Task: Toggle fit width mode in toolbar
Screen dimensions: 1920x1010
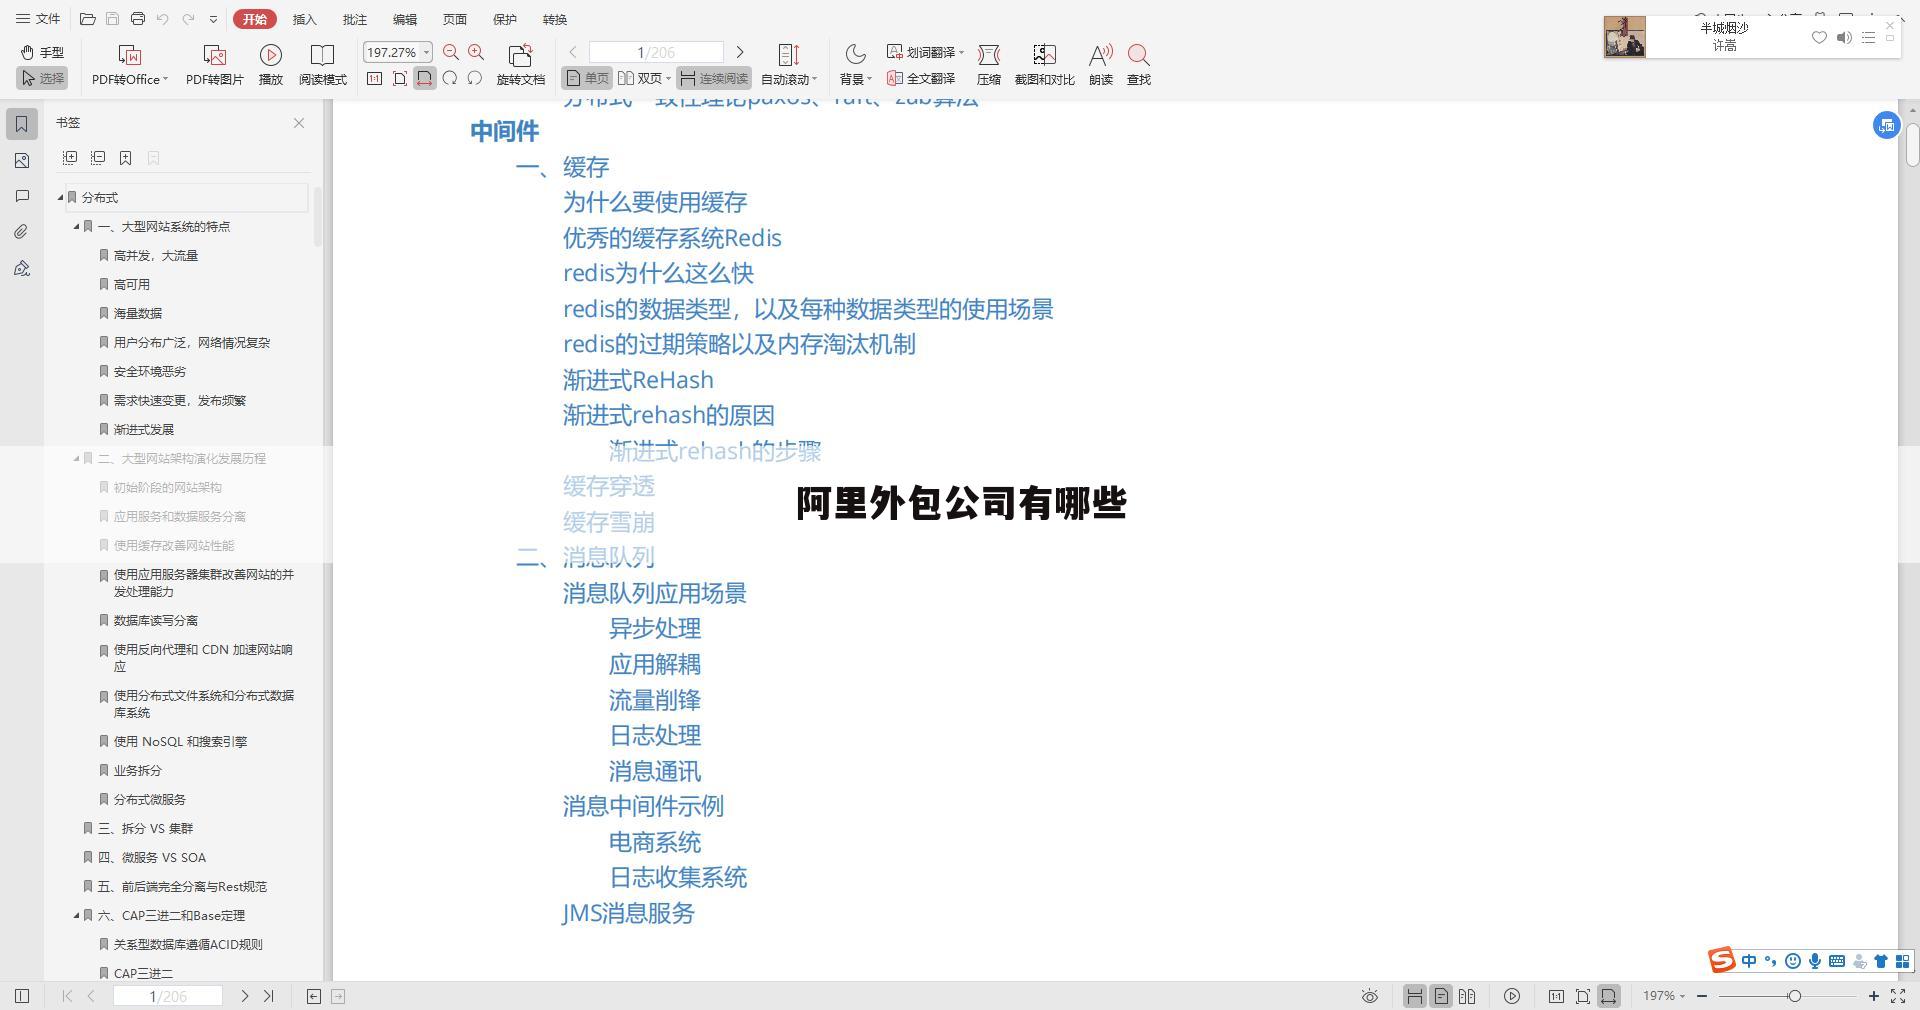Action: point(425,78)
